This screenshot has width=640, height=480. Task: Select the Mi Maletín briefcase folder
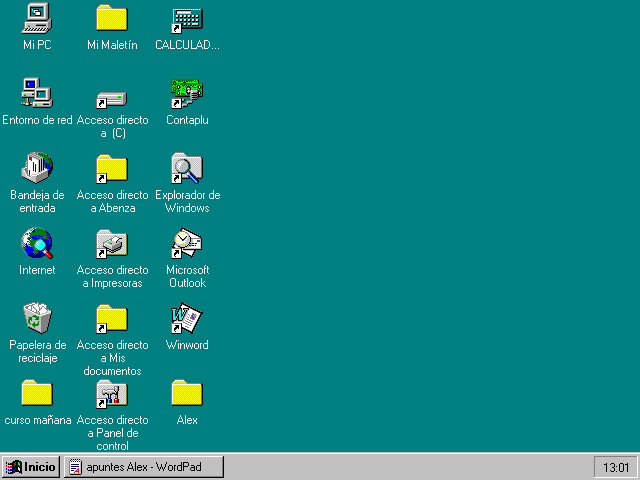point(112,19)
